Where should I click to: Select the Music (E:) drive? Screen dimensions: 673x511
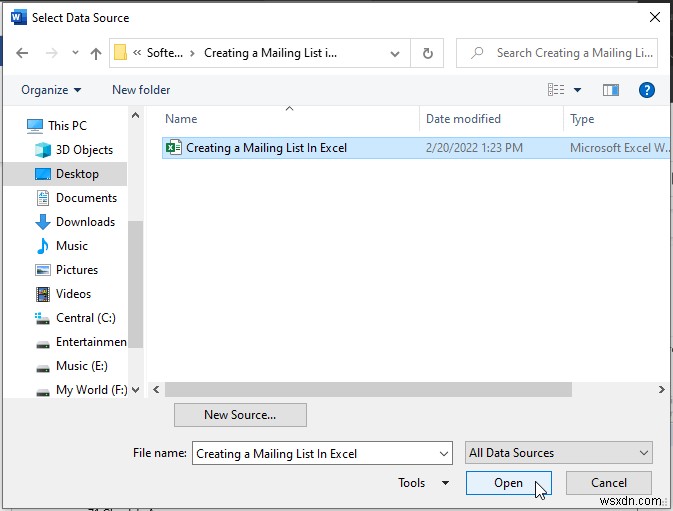tap(71, 366)
